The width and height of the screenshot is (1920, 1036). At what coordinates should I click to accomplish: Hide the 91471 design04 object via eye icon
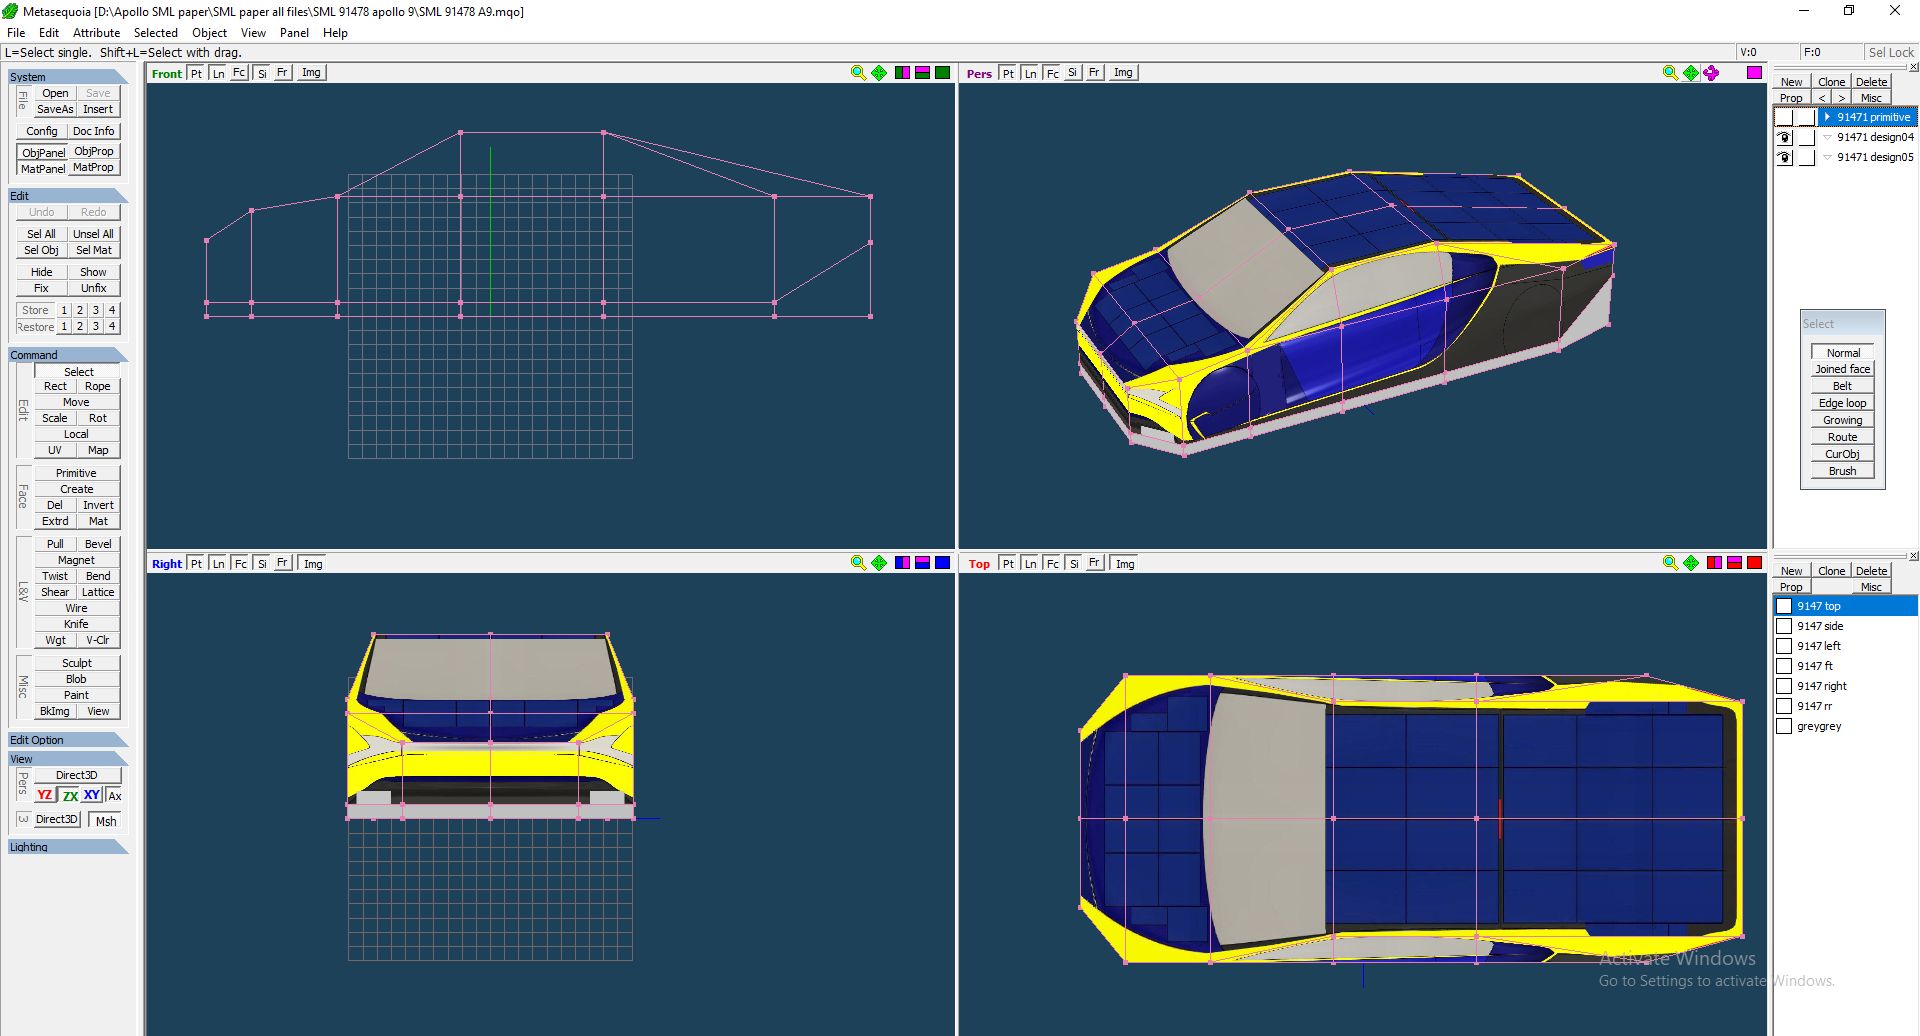click(1784, 138)
